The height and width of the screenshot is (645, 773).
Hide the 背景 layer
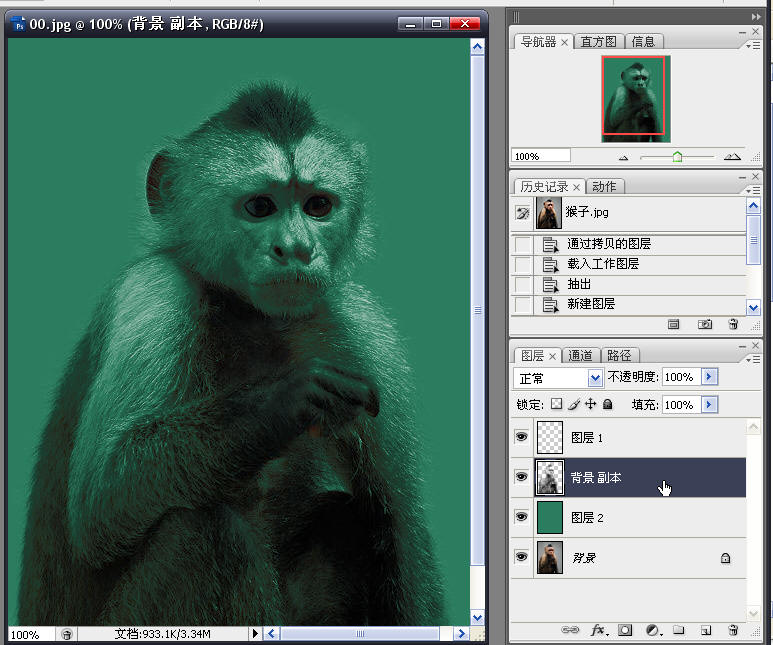tap(522, 557)
